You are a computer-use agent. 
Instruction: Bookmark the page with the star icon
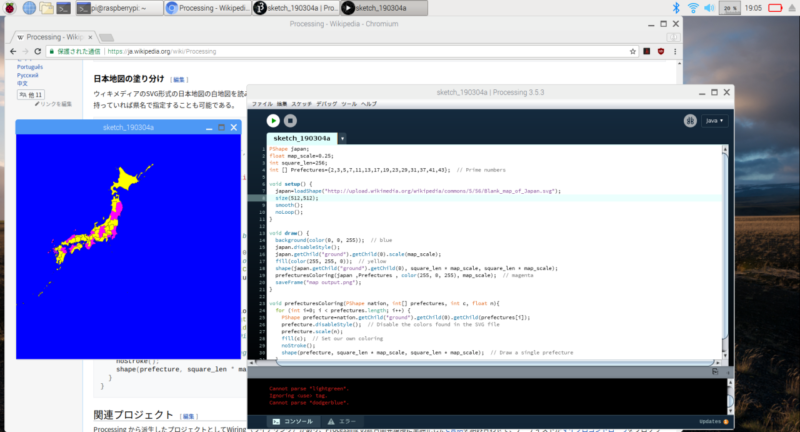click(633, 51)
